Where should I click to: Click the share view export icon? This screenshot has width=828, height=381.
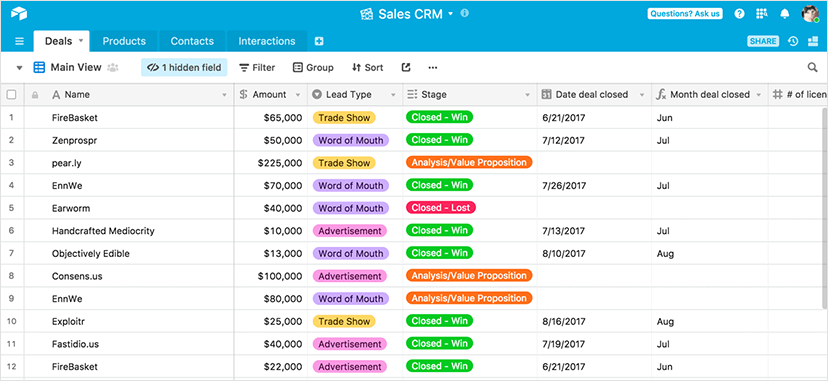point(406,67)
